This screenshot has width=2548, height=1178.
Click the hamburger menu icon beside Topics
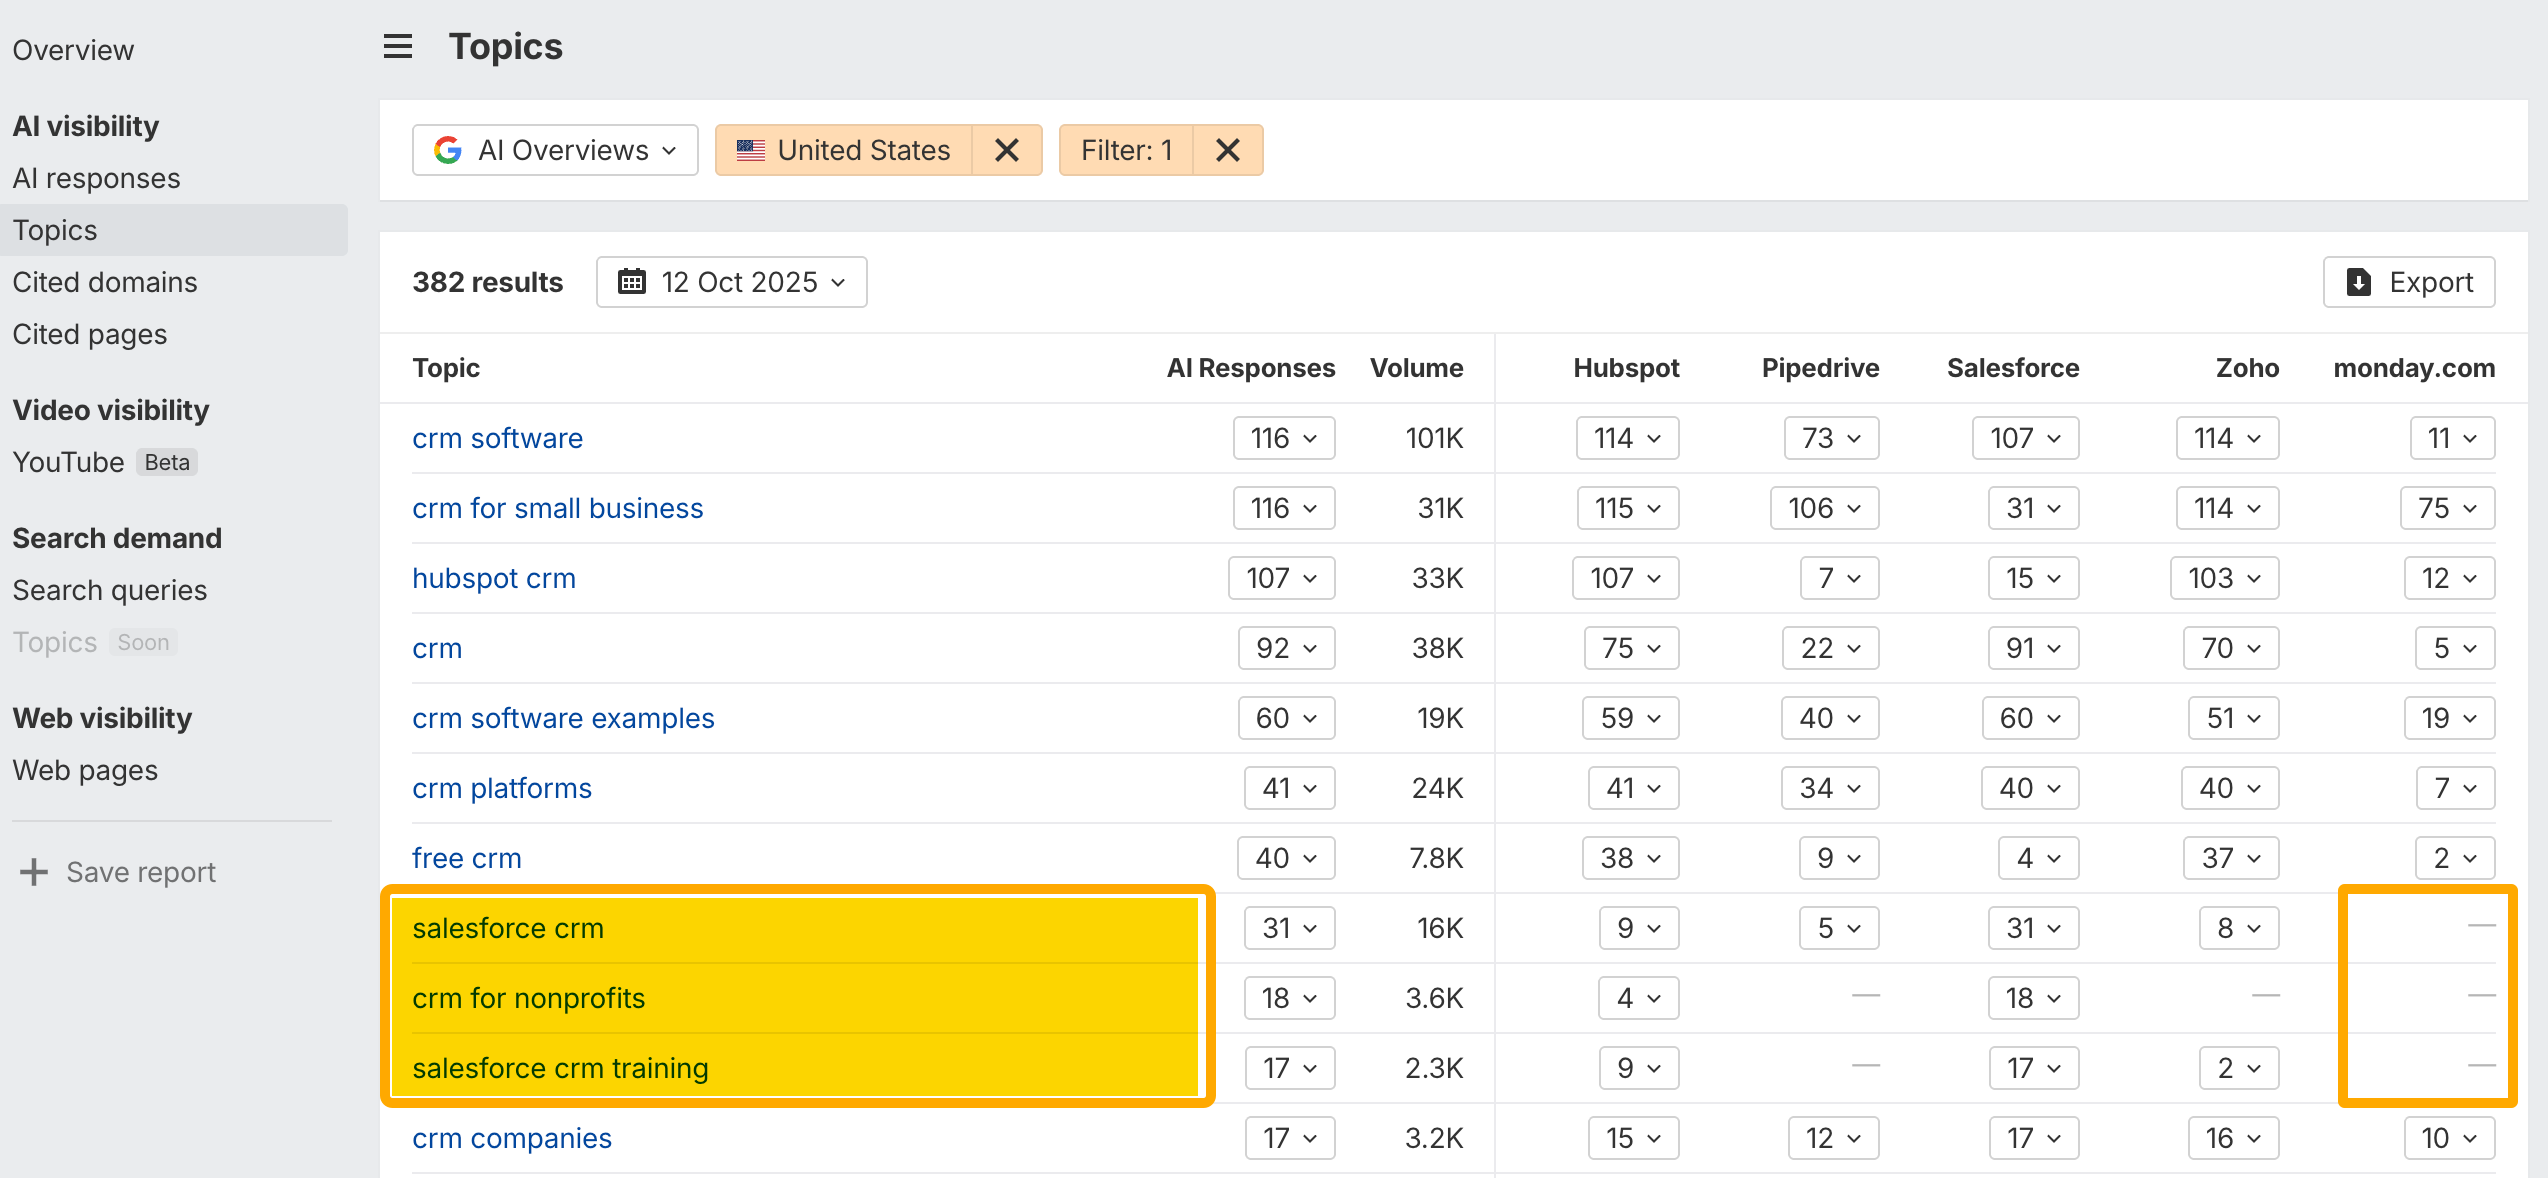(398, 47)
